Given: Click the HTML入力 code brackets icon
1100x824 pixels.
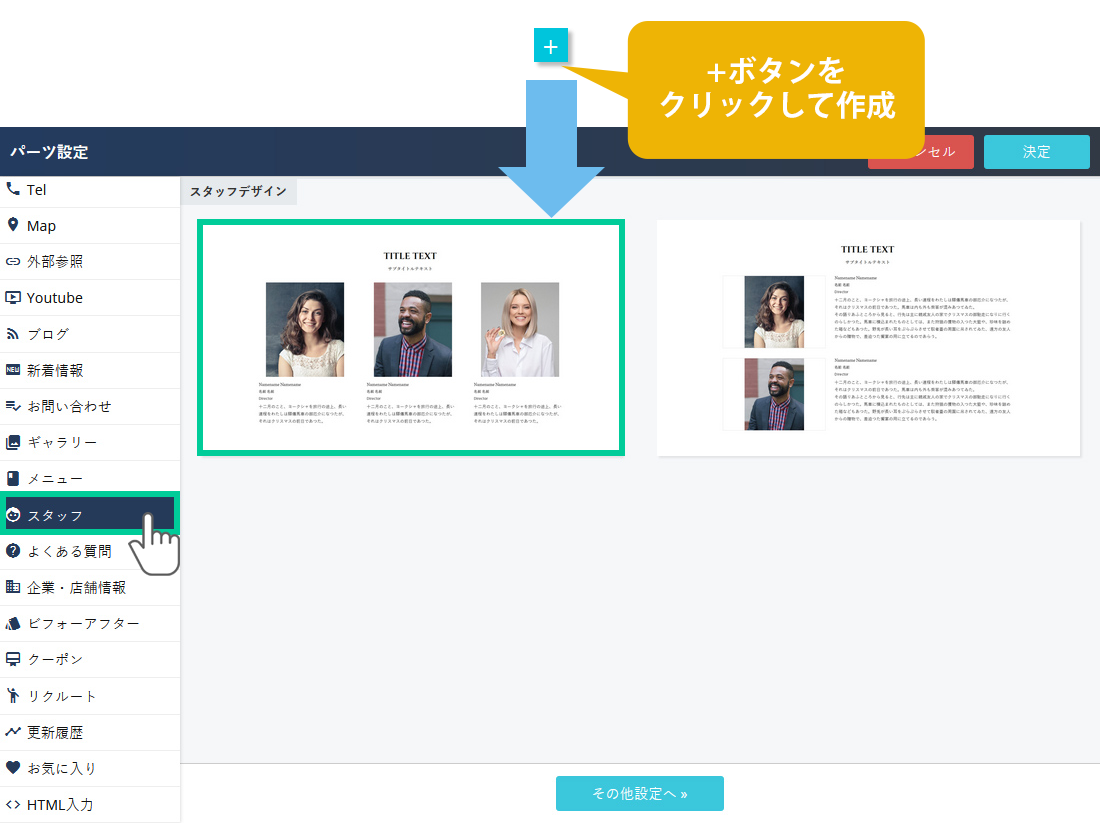Looking at the screenshot, I should [13, 804].
